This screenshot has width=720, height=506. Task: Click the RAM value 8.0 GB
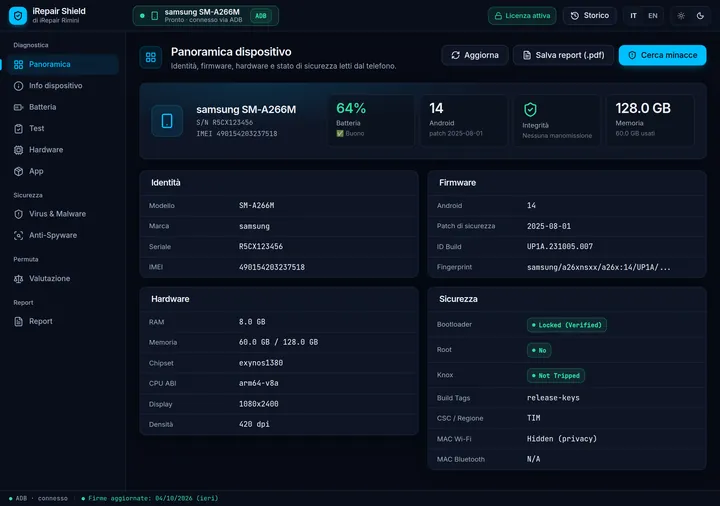[252, 322]
